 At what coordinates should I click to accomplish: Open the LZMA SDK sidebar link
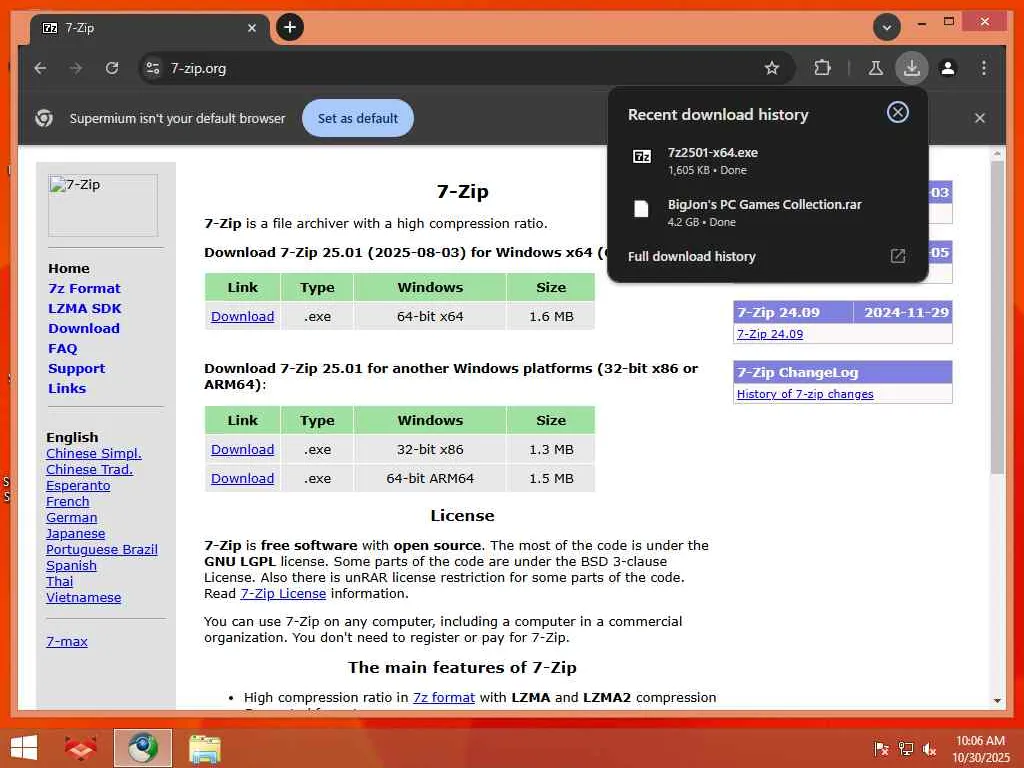click(x=84, y=308)
